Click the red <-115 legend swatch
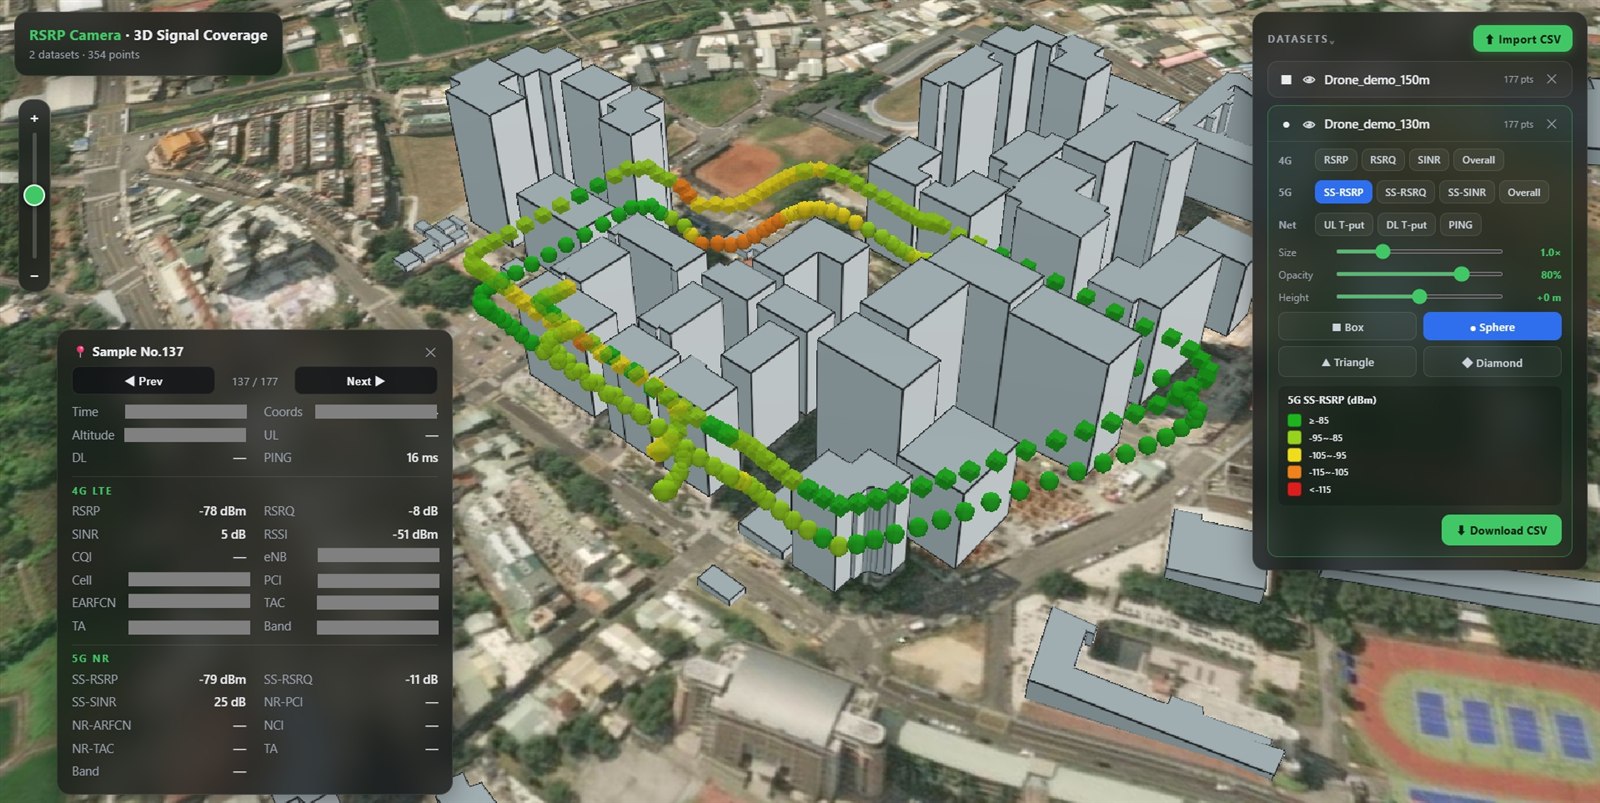 (1294, 489)
